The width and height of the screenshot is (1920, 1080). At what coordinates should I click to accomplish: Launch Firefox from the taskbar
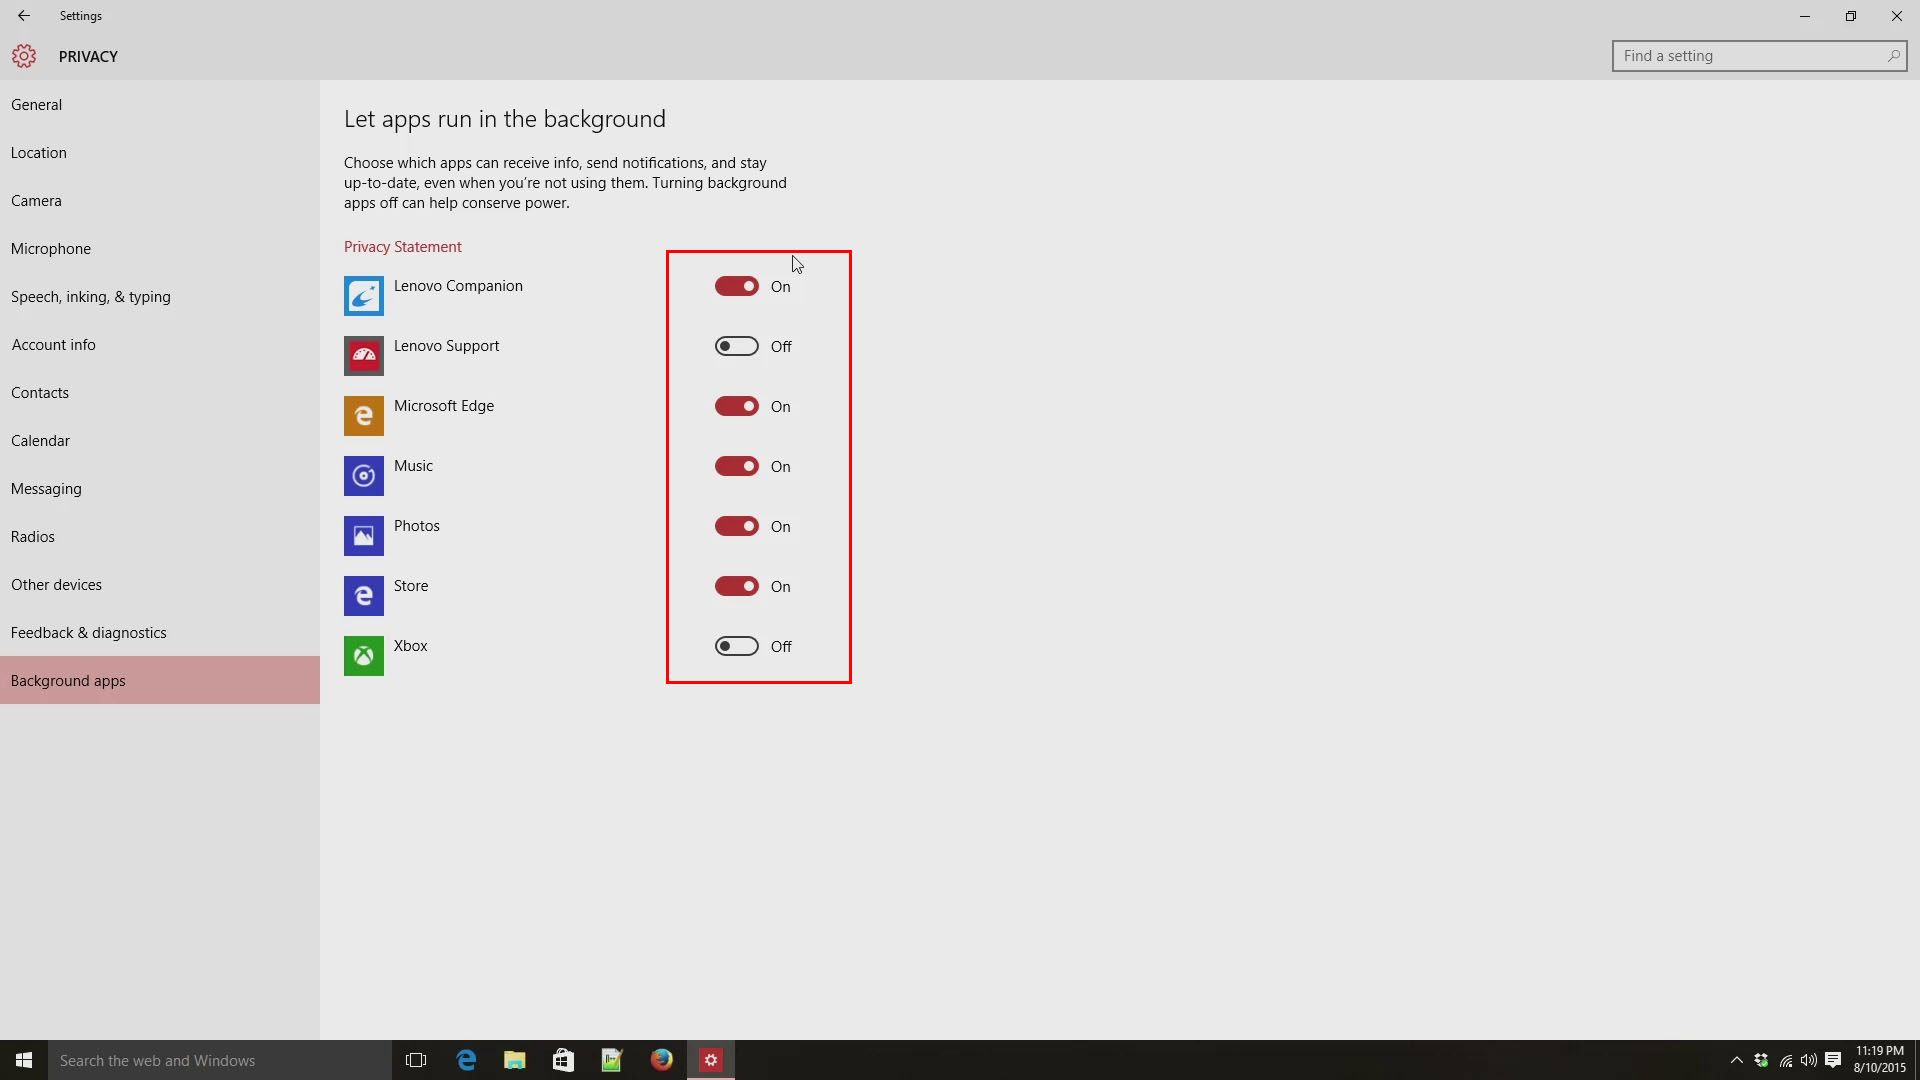(x=661, y=1060)
